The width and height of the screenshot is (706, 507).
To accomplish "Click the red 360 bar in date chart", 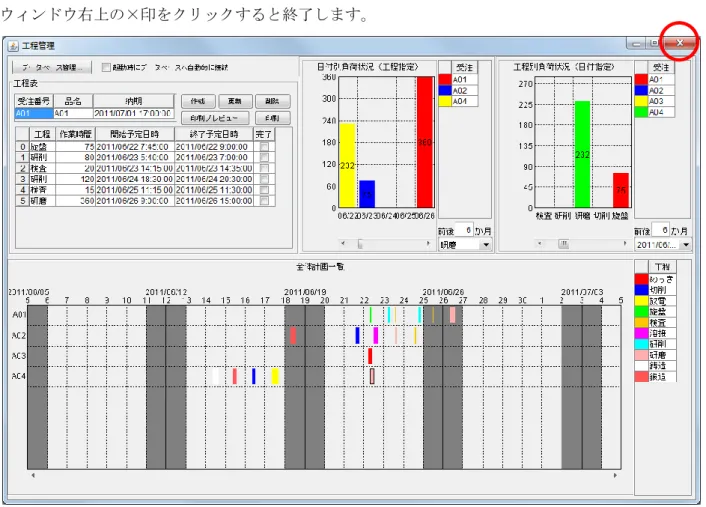I will click(425, 142).
